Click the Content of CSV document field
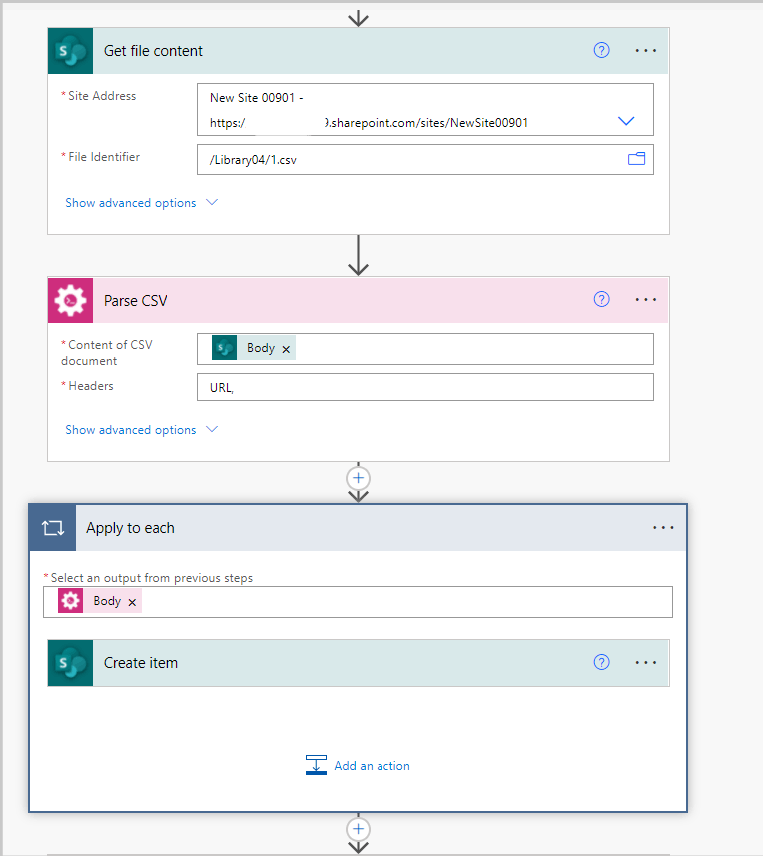The width and height of the screenshot is (763, 856). coord(425,349)
